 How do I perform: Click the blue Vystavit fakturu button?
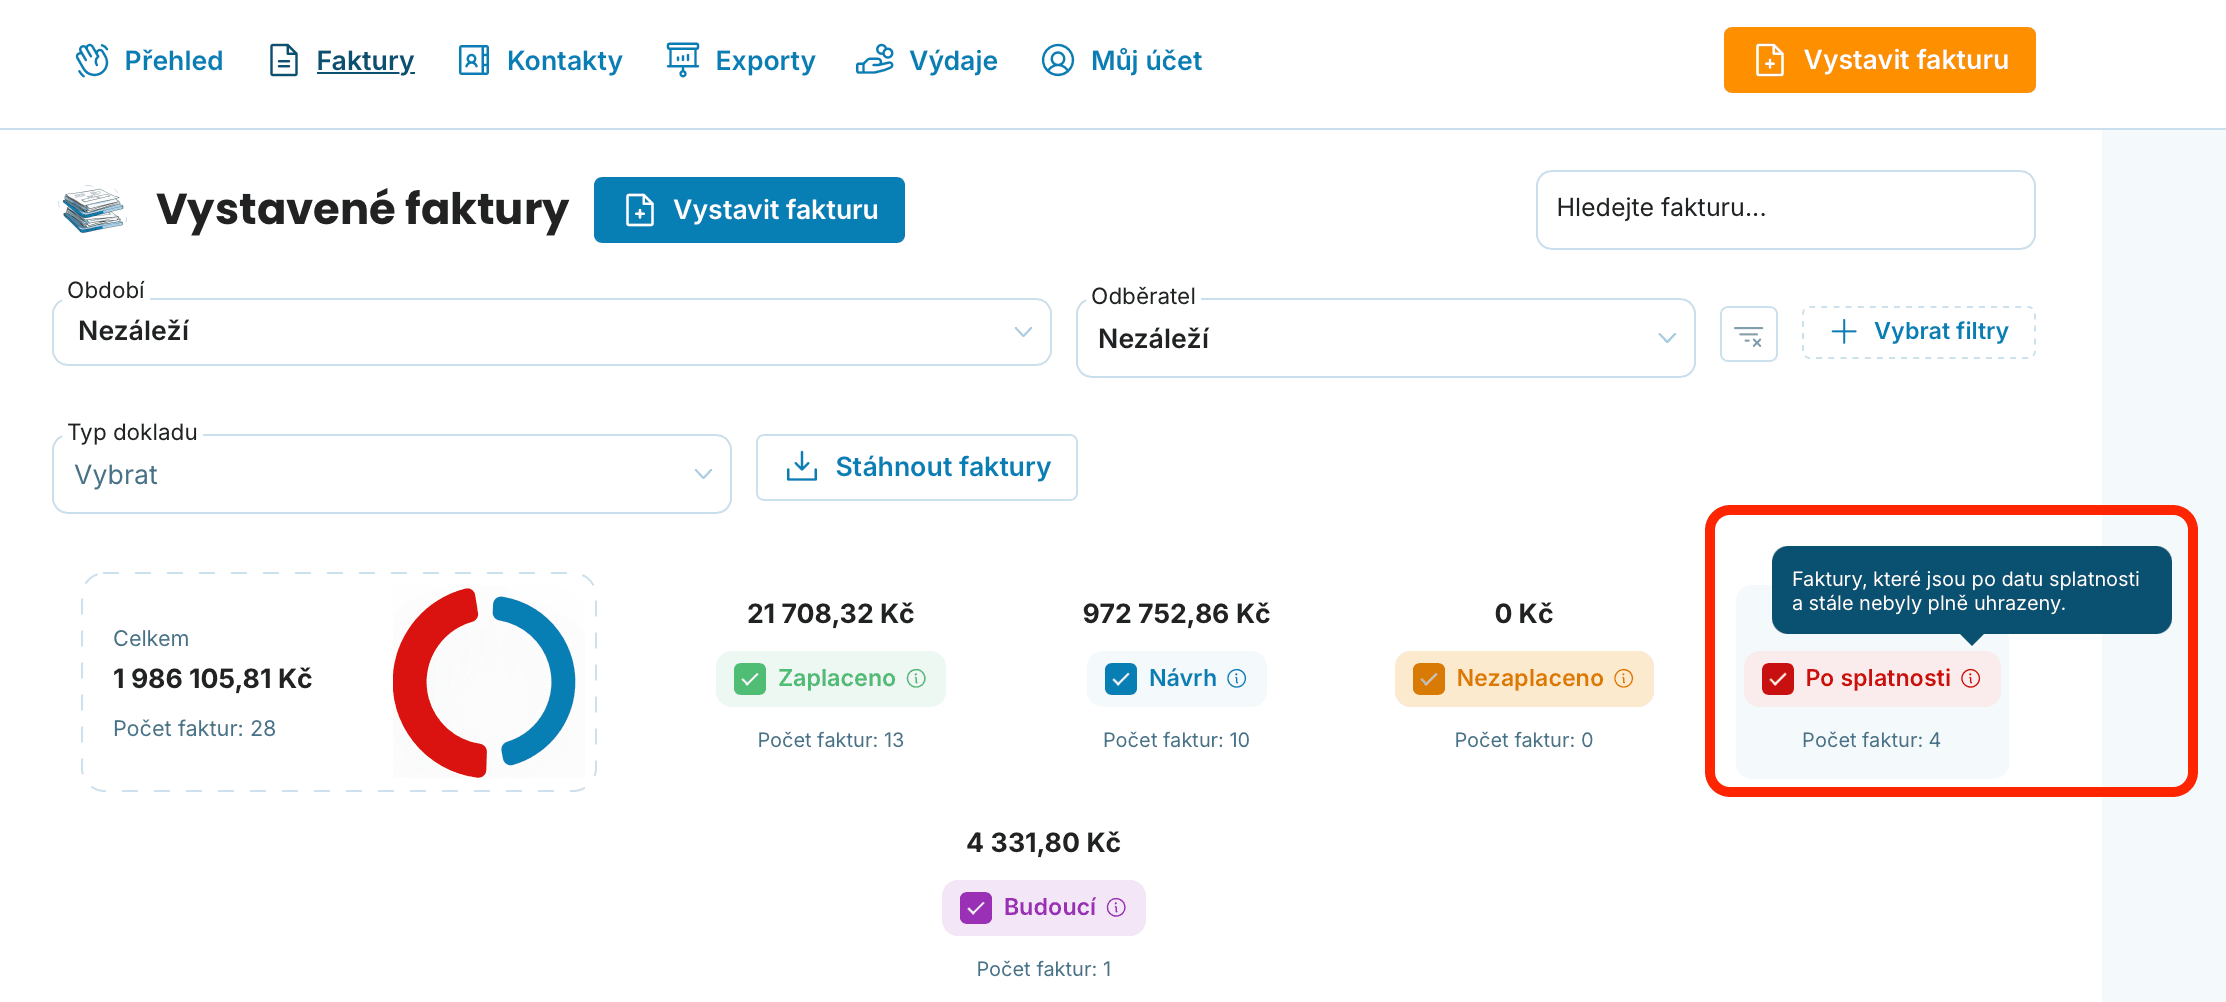(x=749, y=210)
